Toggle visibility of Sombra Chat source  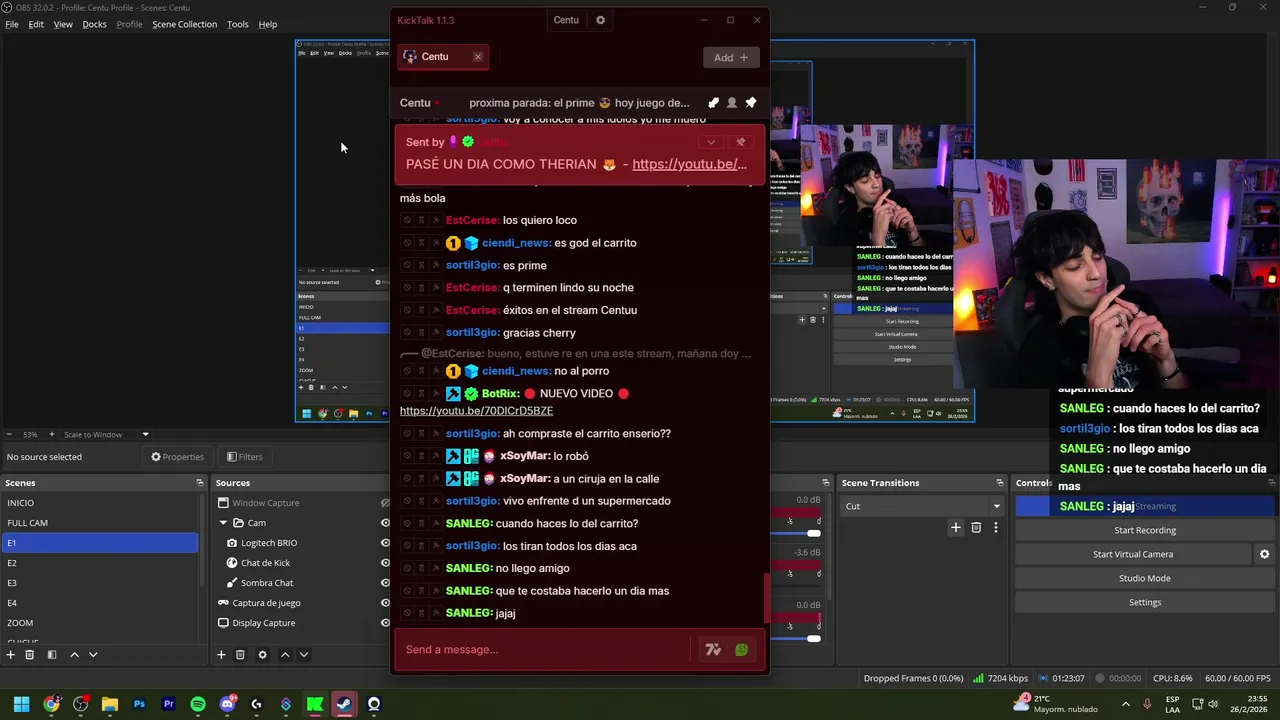pos(385,583)
